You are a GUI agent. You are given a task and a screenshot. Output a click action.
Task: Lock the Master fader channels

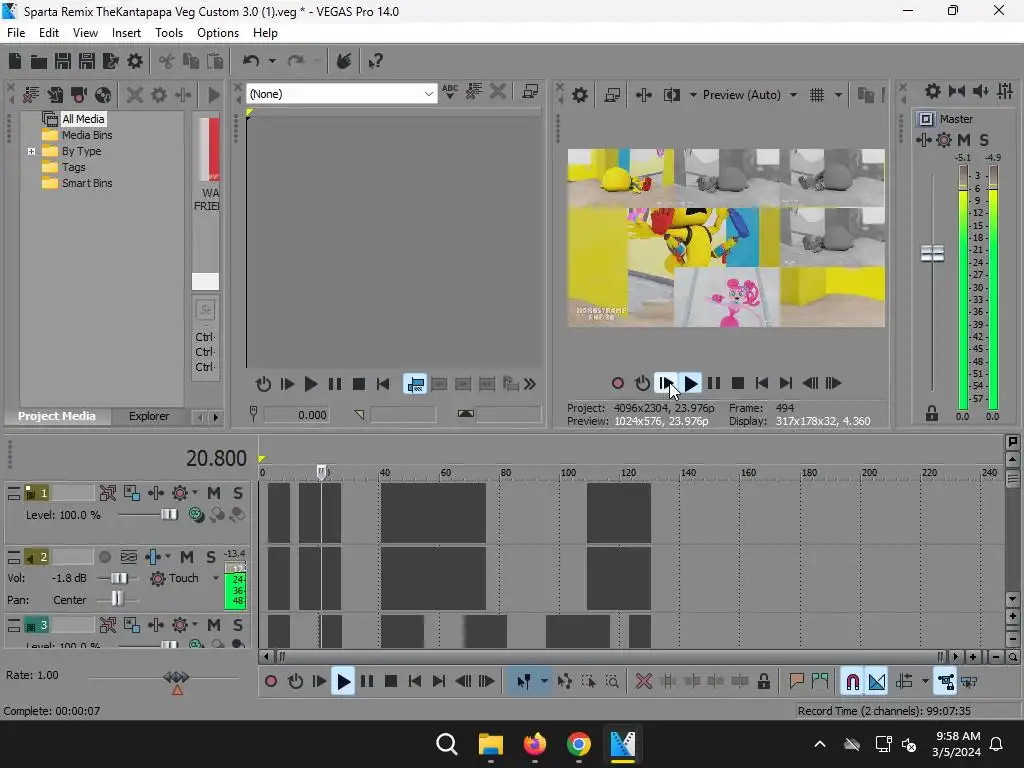click(932, 413)
